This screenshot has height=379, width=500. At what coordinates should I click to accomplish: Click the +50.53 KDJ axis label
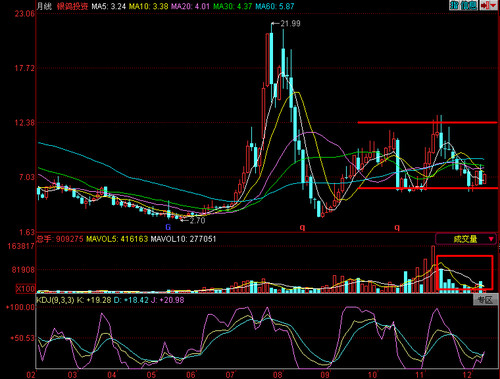[22, 338]
